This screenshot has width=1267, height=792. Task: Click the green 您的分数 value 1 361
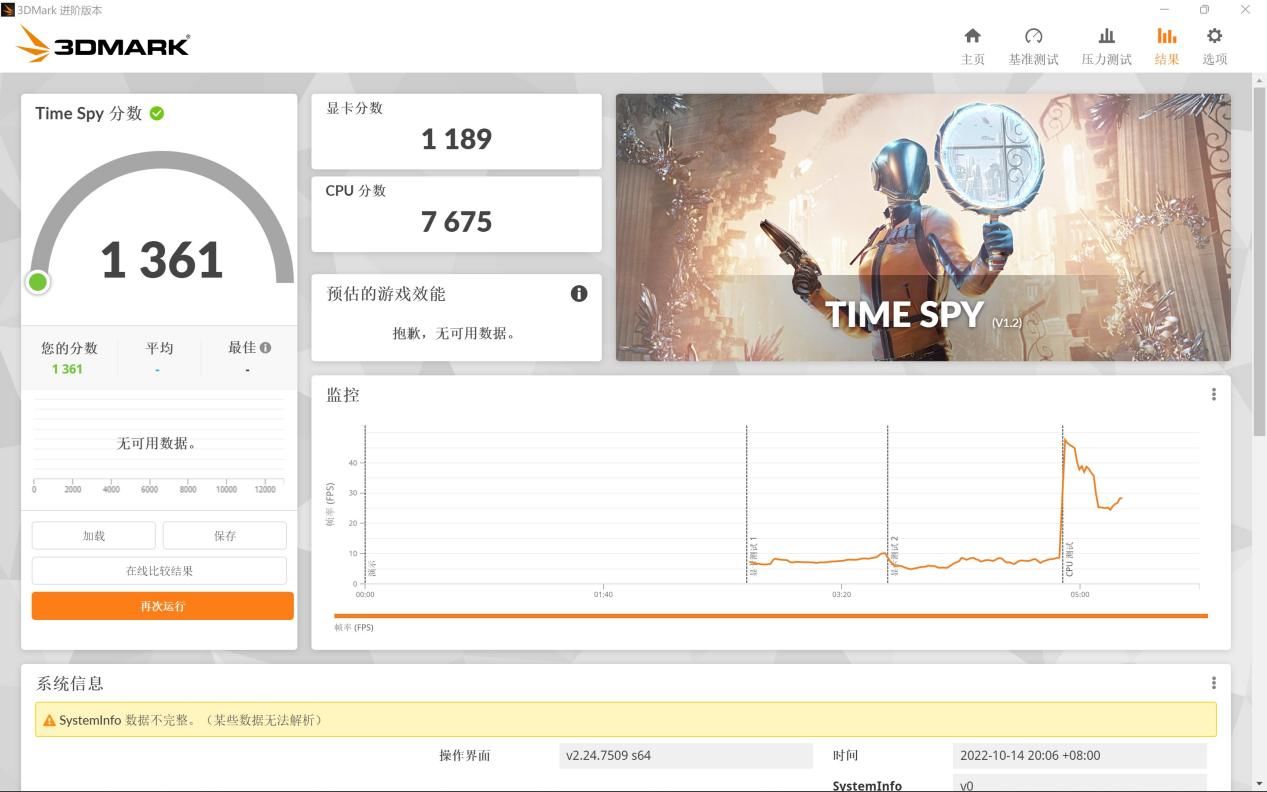[x=67, y=369]
